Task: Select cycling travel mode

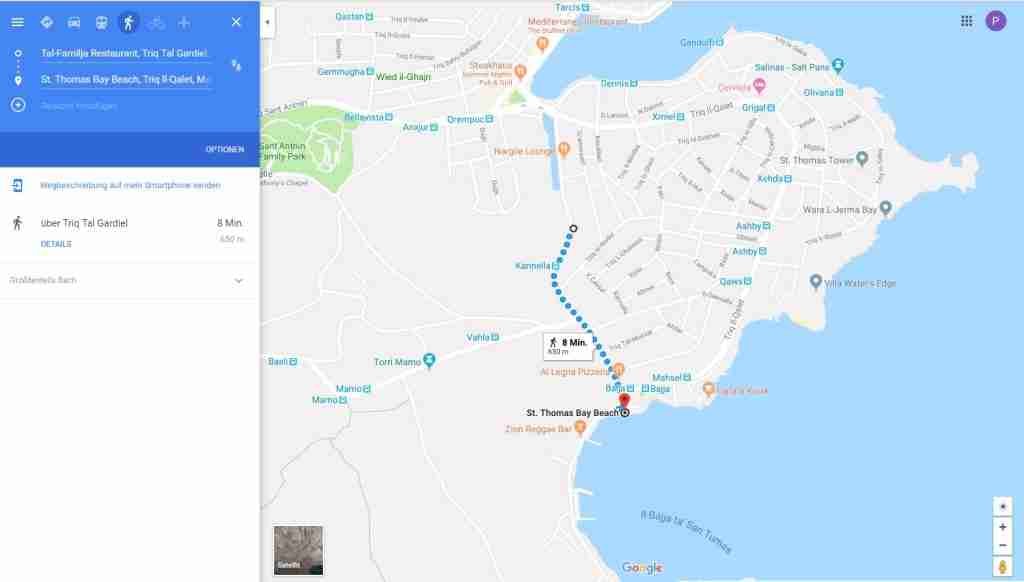Action: (156, 22)
